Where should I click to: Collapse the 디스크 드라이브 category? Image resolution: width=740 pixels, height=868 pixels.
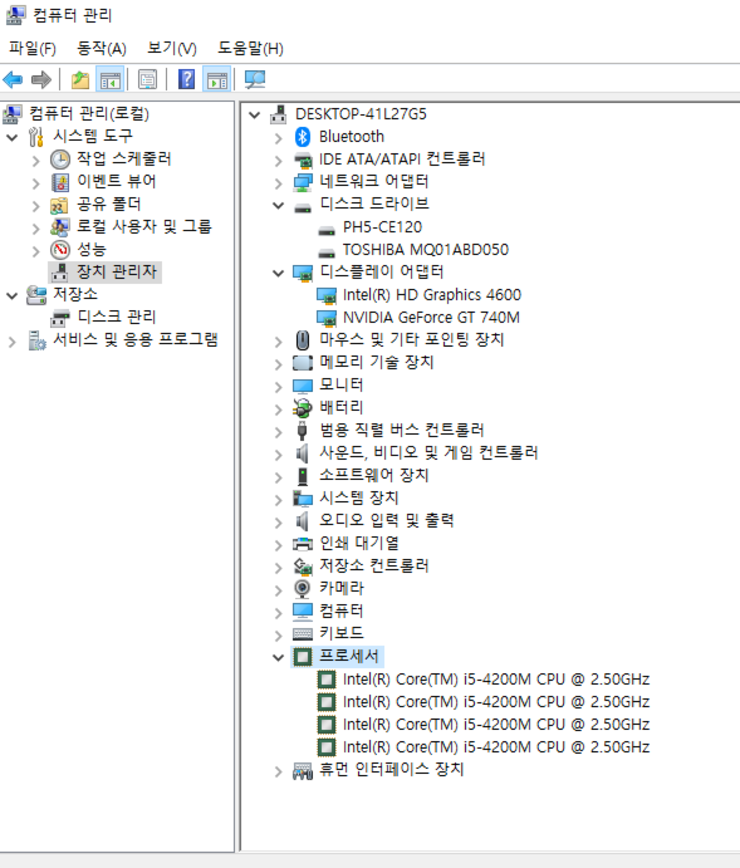278,205
